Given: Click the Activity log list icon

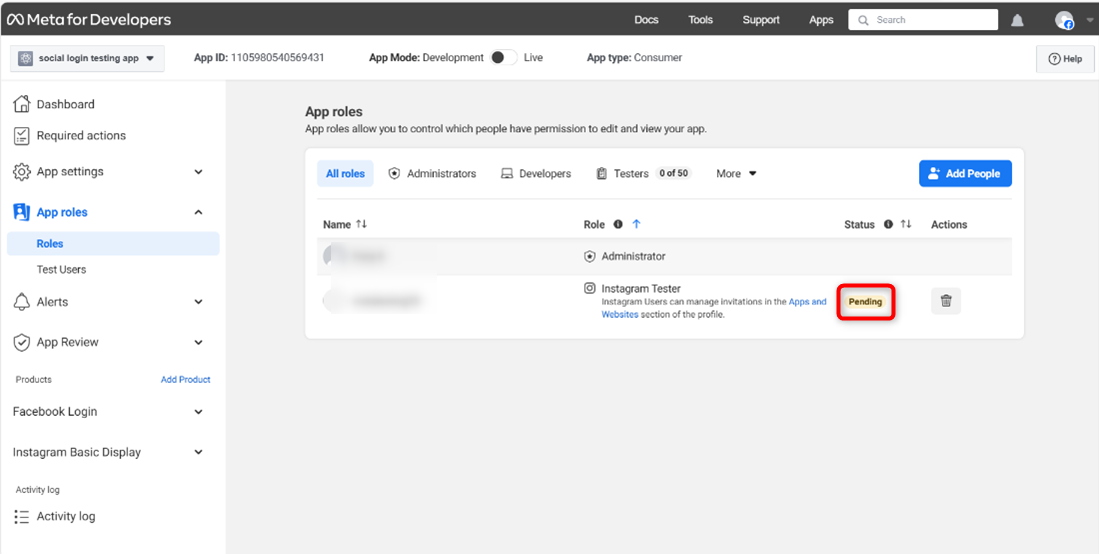Looking at the screenshot, I should (22, 517).
